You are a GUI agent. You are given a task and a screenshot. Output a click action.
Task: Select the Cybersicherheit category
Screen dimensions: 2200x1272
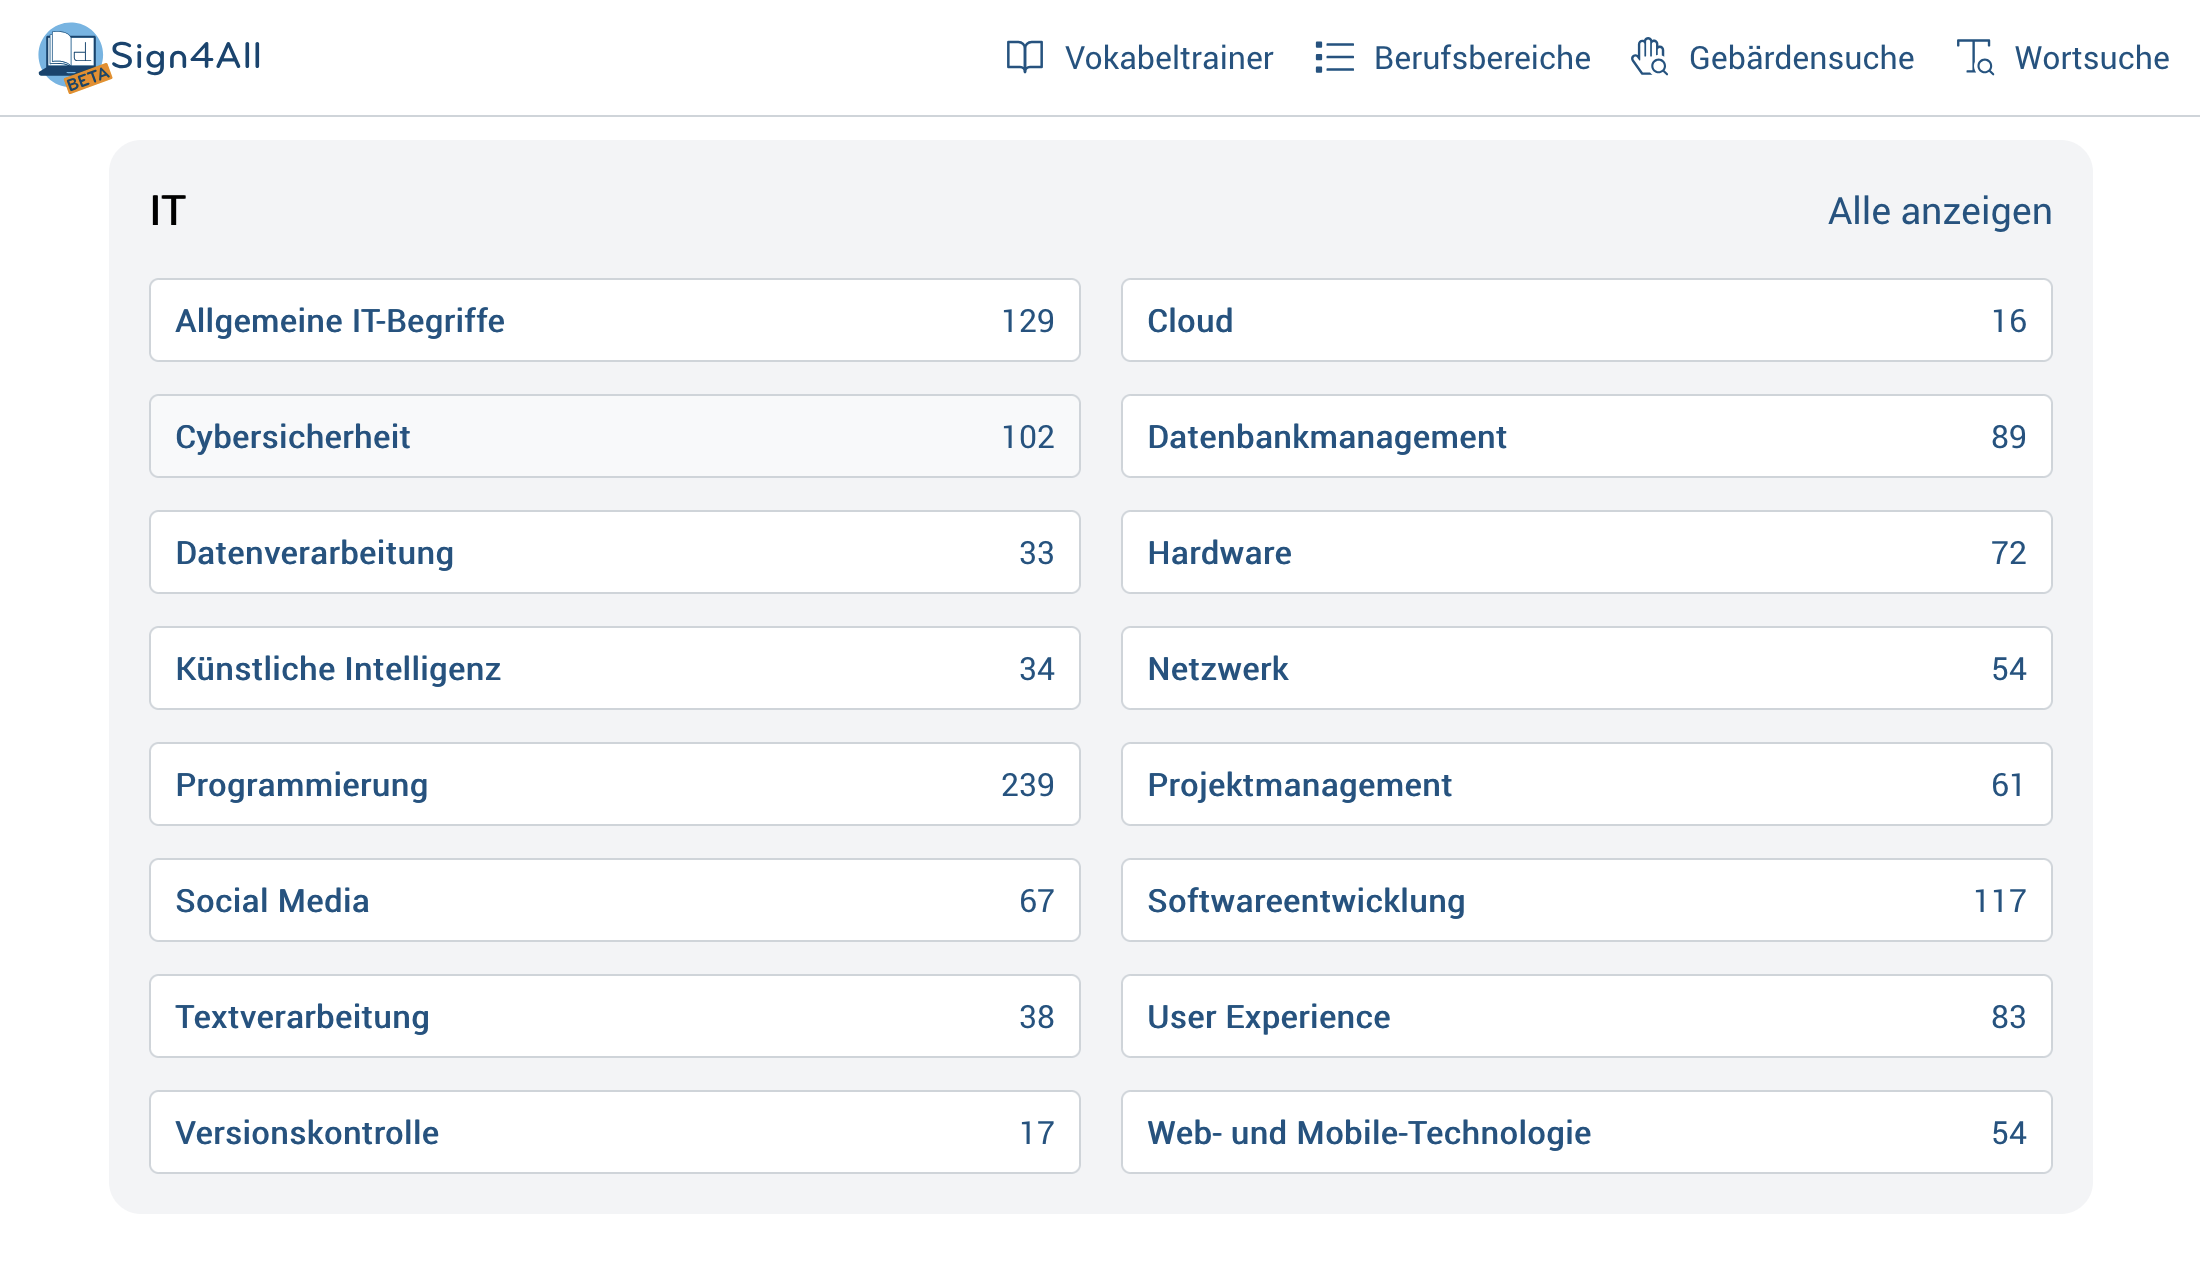615,436
